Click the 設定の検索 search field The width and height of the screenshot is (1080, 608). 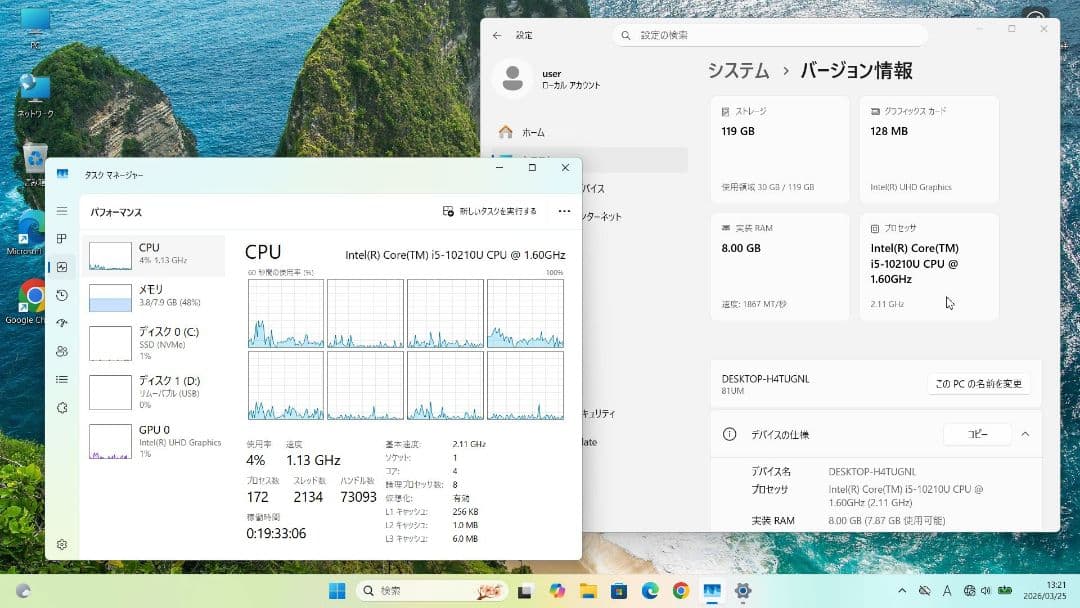770,34
